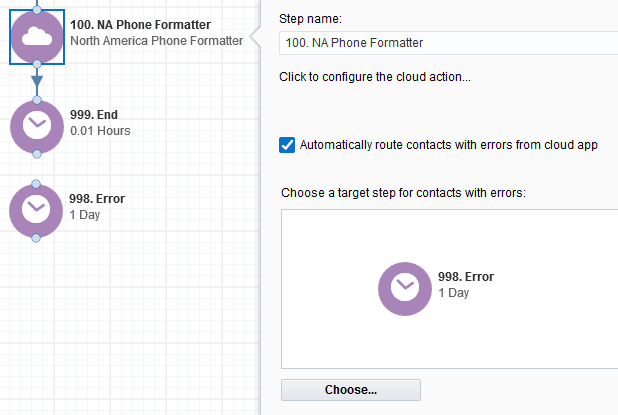Click bottom connector of NA Phone Formatter step
The height and width of the screenshot is (415, 618).
(x=37, y=64)
